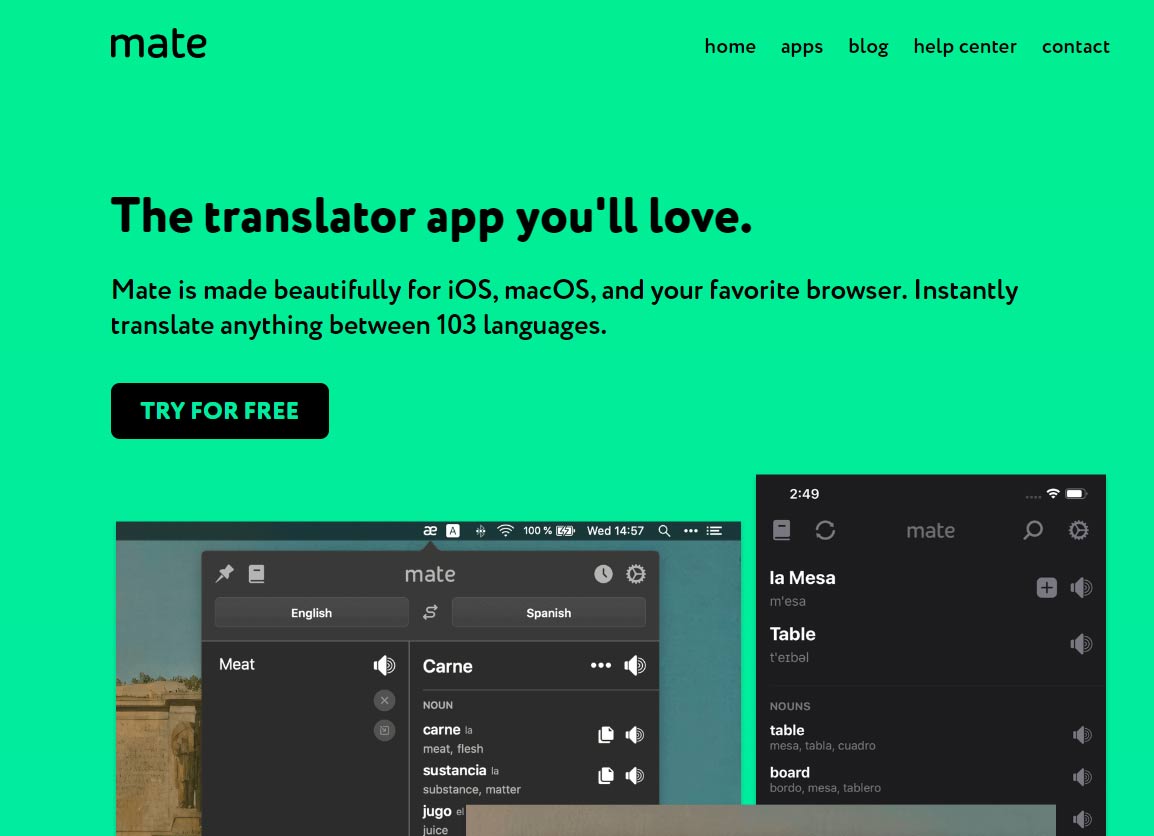Go to the apps navigation item
Viewport: 1154px width, 836px height.
coord(801,46)
